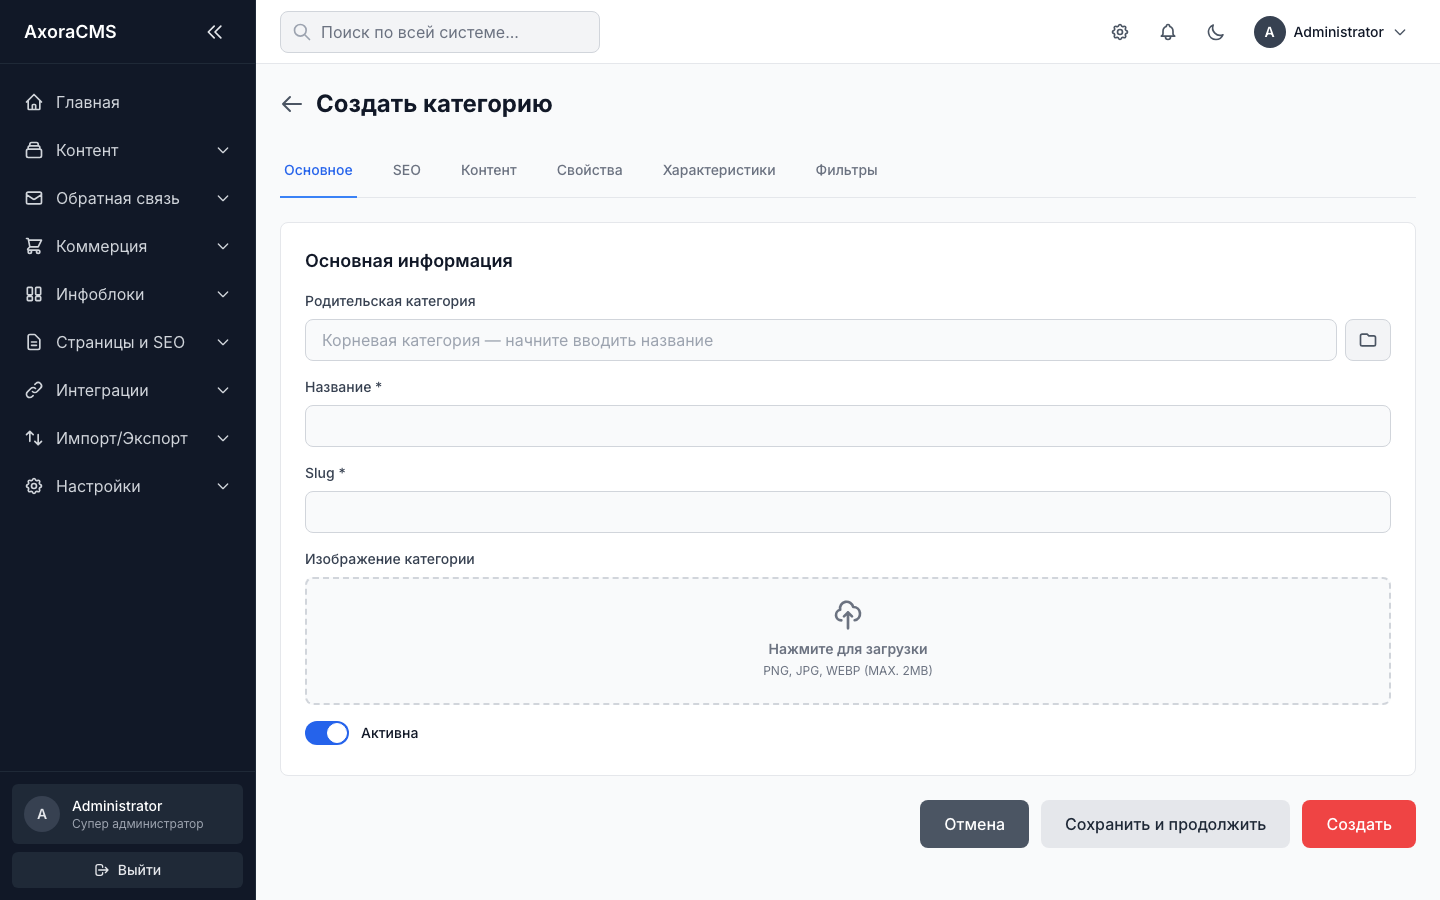Click the Главная home icon

(x=34, y=102)
